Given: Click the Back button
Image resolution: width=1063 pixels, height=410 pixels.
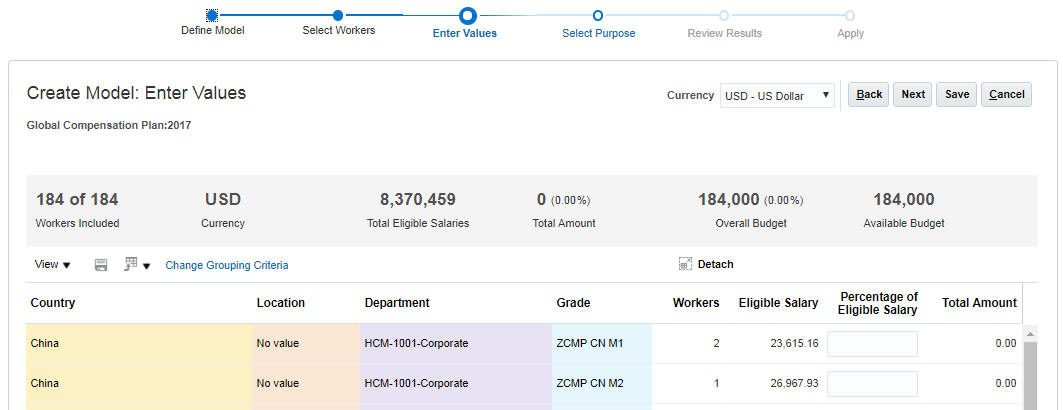Looking at the screenshot, I should click(869, 94).
